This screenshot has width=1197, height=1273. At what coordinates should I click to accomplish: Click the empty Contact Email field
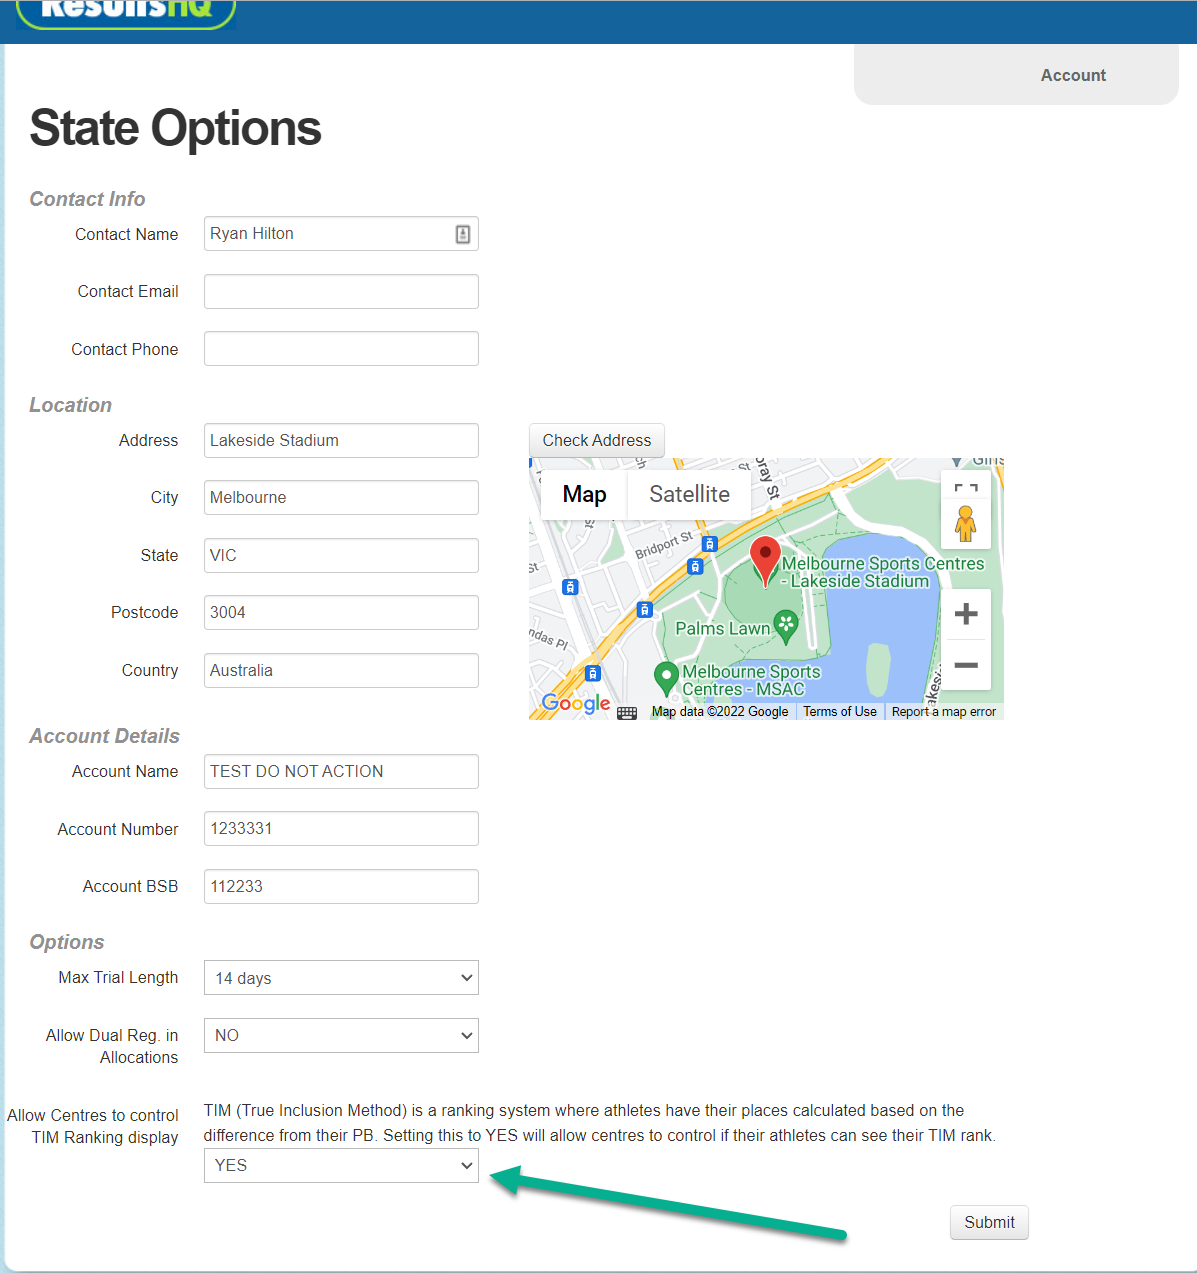pos(341,292)
